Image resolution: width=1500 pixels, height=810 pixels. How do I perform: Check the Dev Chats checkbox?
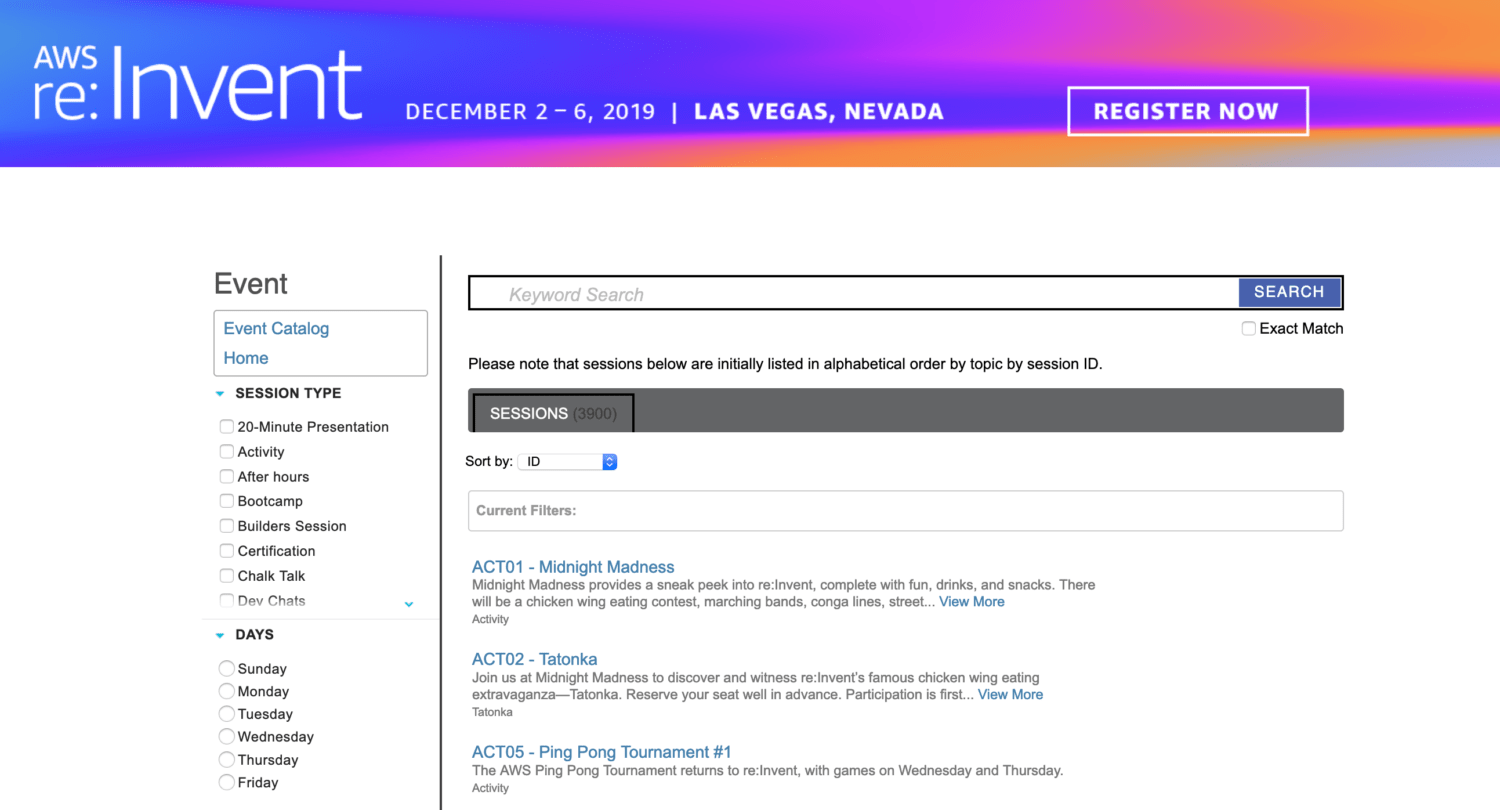coord(227,600)
